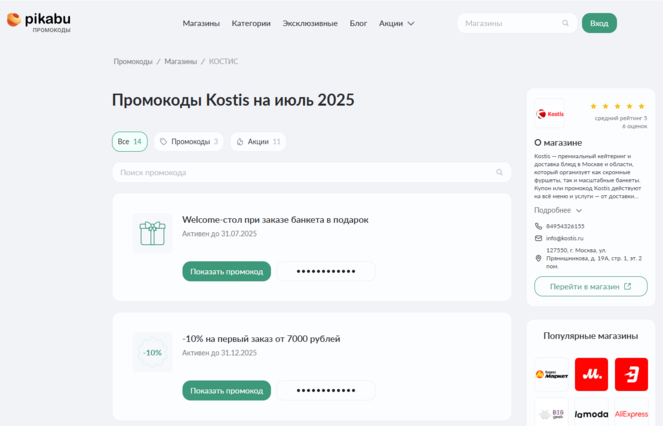Click the envelope icon next to info@kostis.ru

click(538, 238)
